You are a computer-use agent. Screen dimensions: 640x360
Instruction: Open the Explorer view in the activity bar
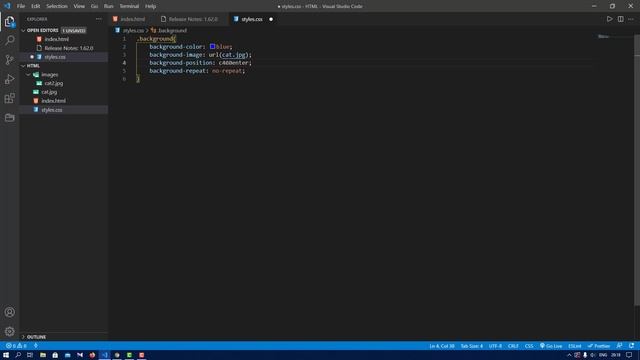(9, 21)
